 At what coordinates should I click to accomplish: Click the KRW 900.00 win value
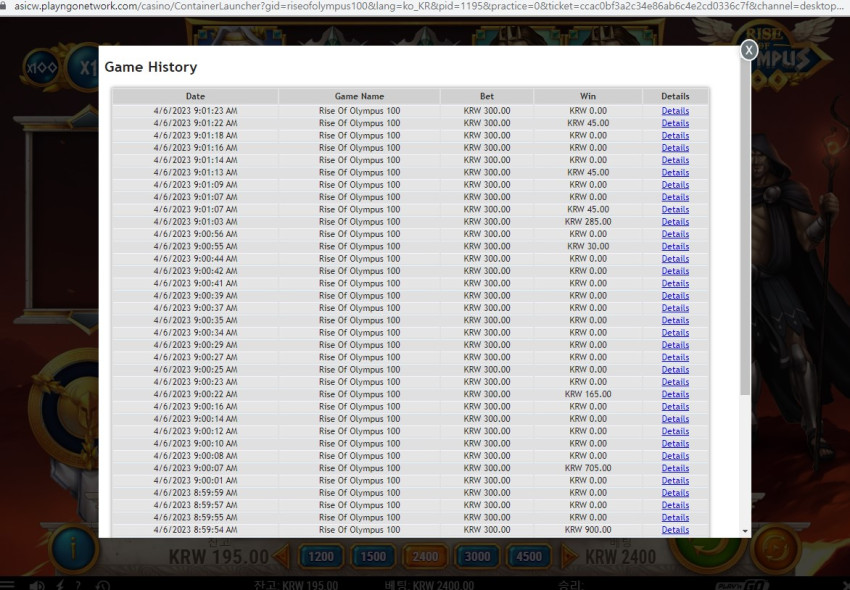click(x=588, y=530)
